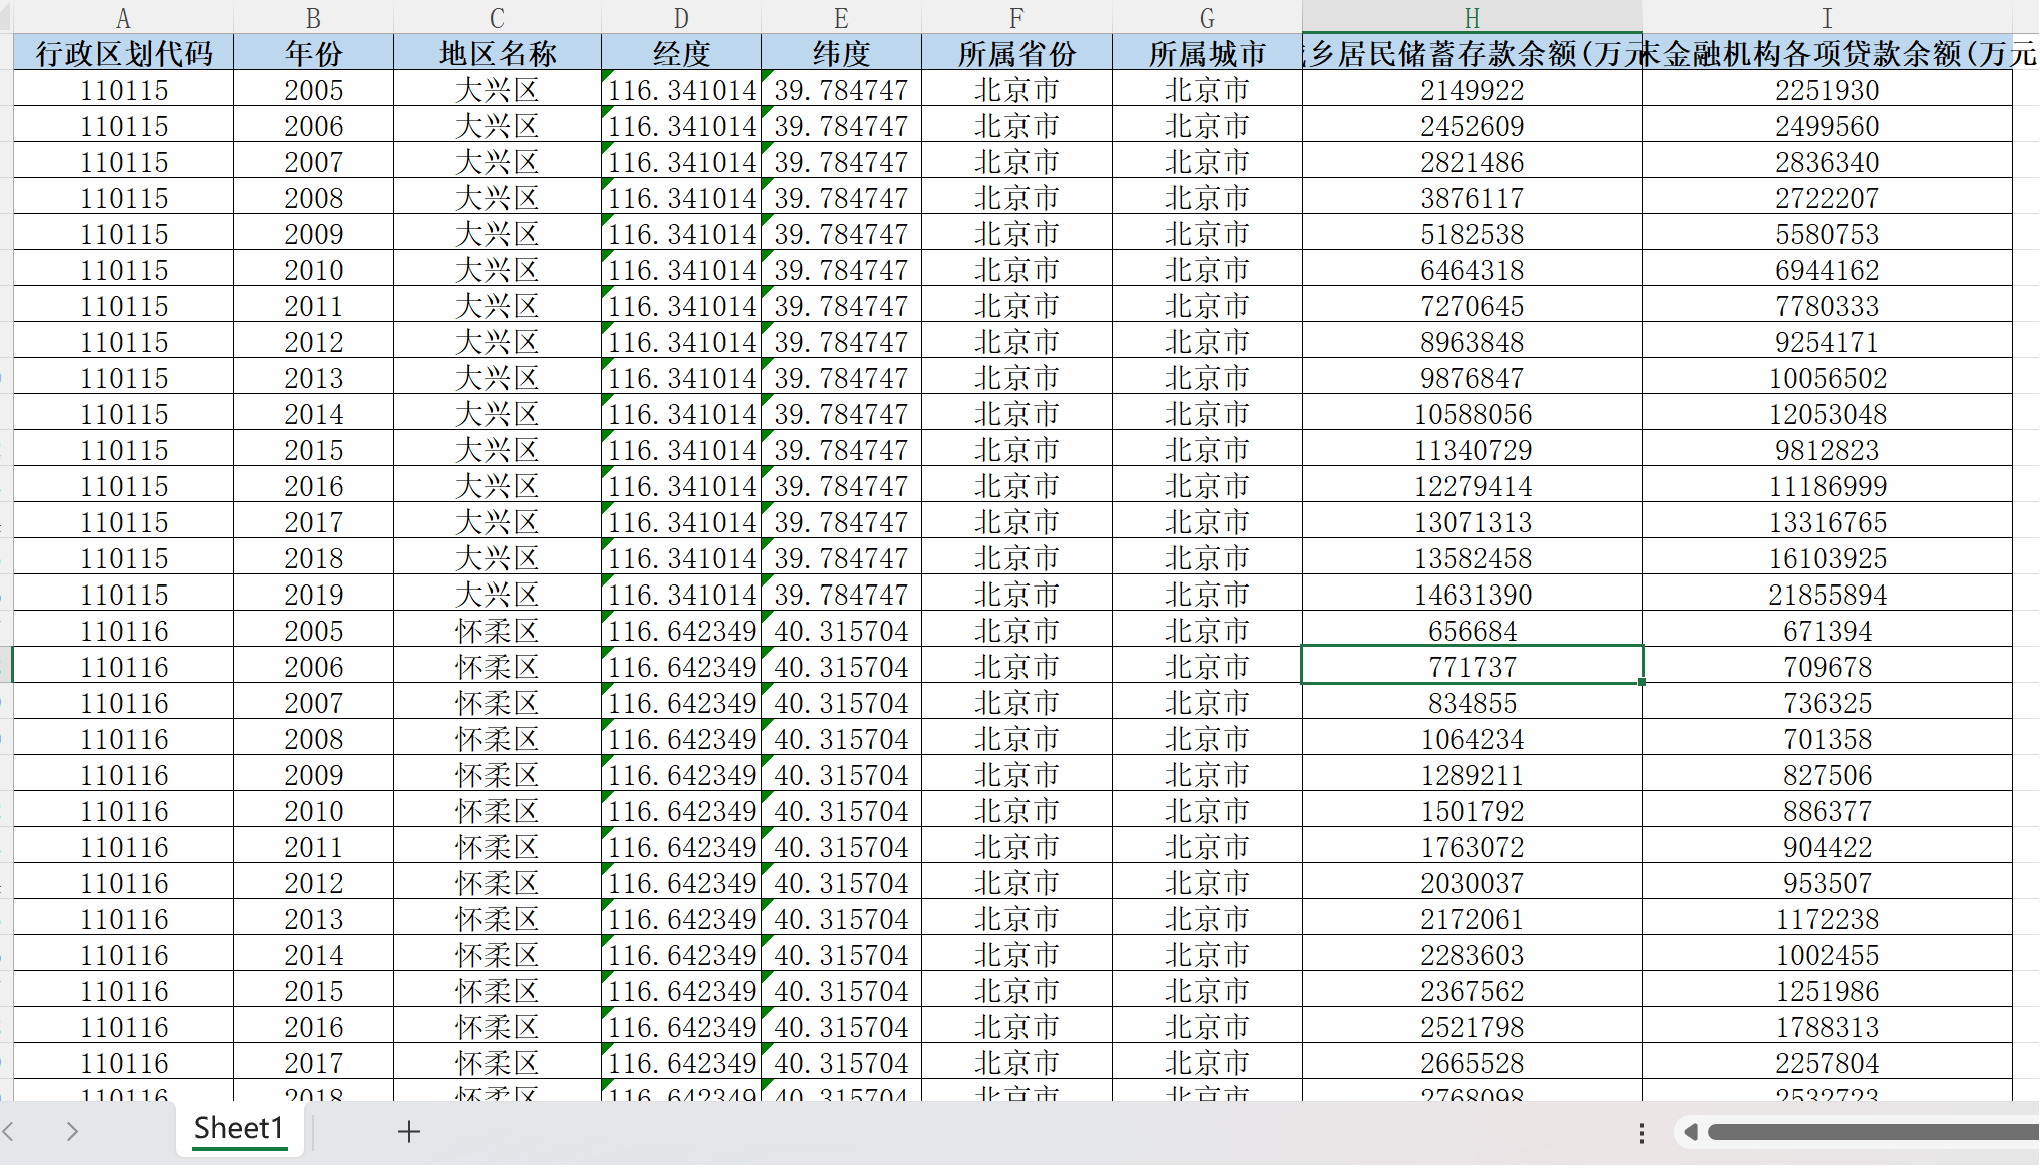2040x1168 pixels.
Task: Click the 地区名称 header cell
Action: 497,54
